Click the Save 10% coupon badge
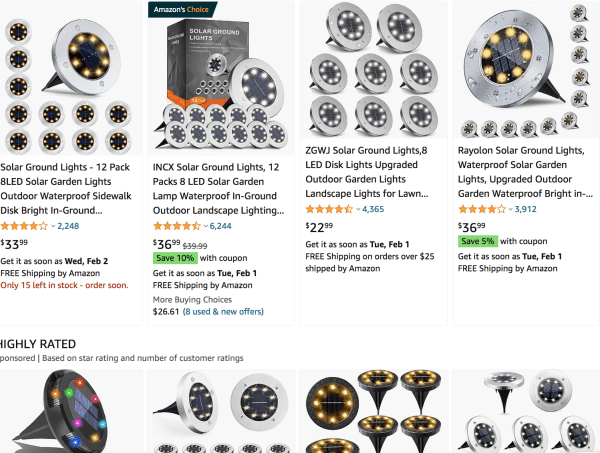Image resolution: width=600 pixels, height=453 pixels. point(175,258)
